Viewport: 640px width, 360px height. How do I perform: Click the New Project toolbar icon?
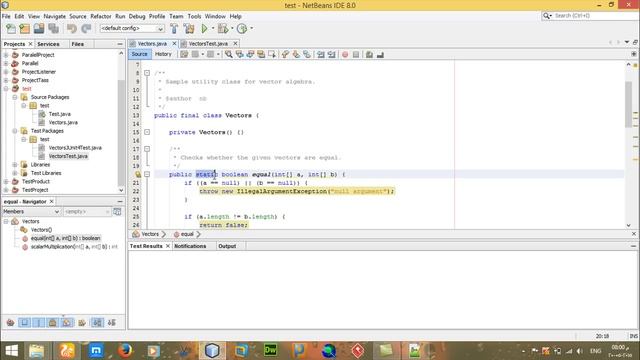click(x=25, y=29)
